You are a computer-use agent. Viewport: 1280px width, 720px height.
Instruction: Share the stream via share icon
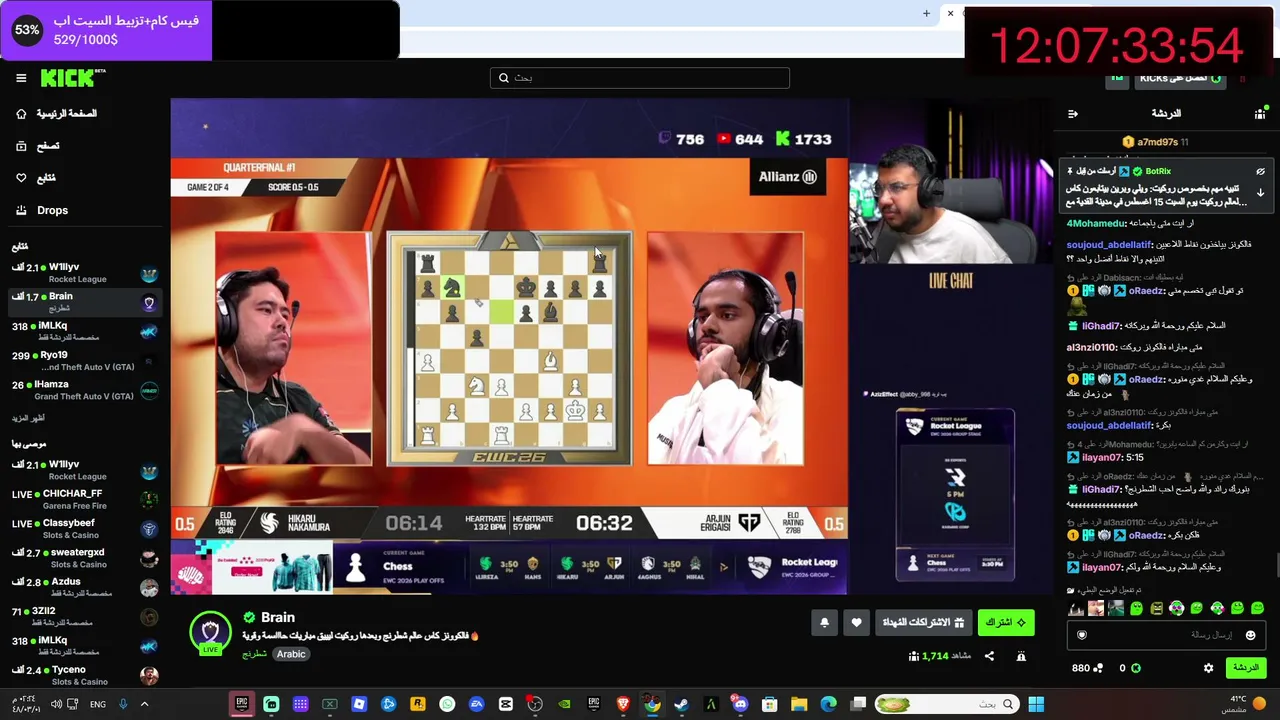point(989,656)
